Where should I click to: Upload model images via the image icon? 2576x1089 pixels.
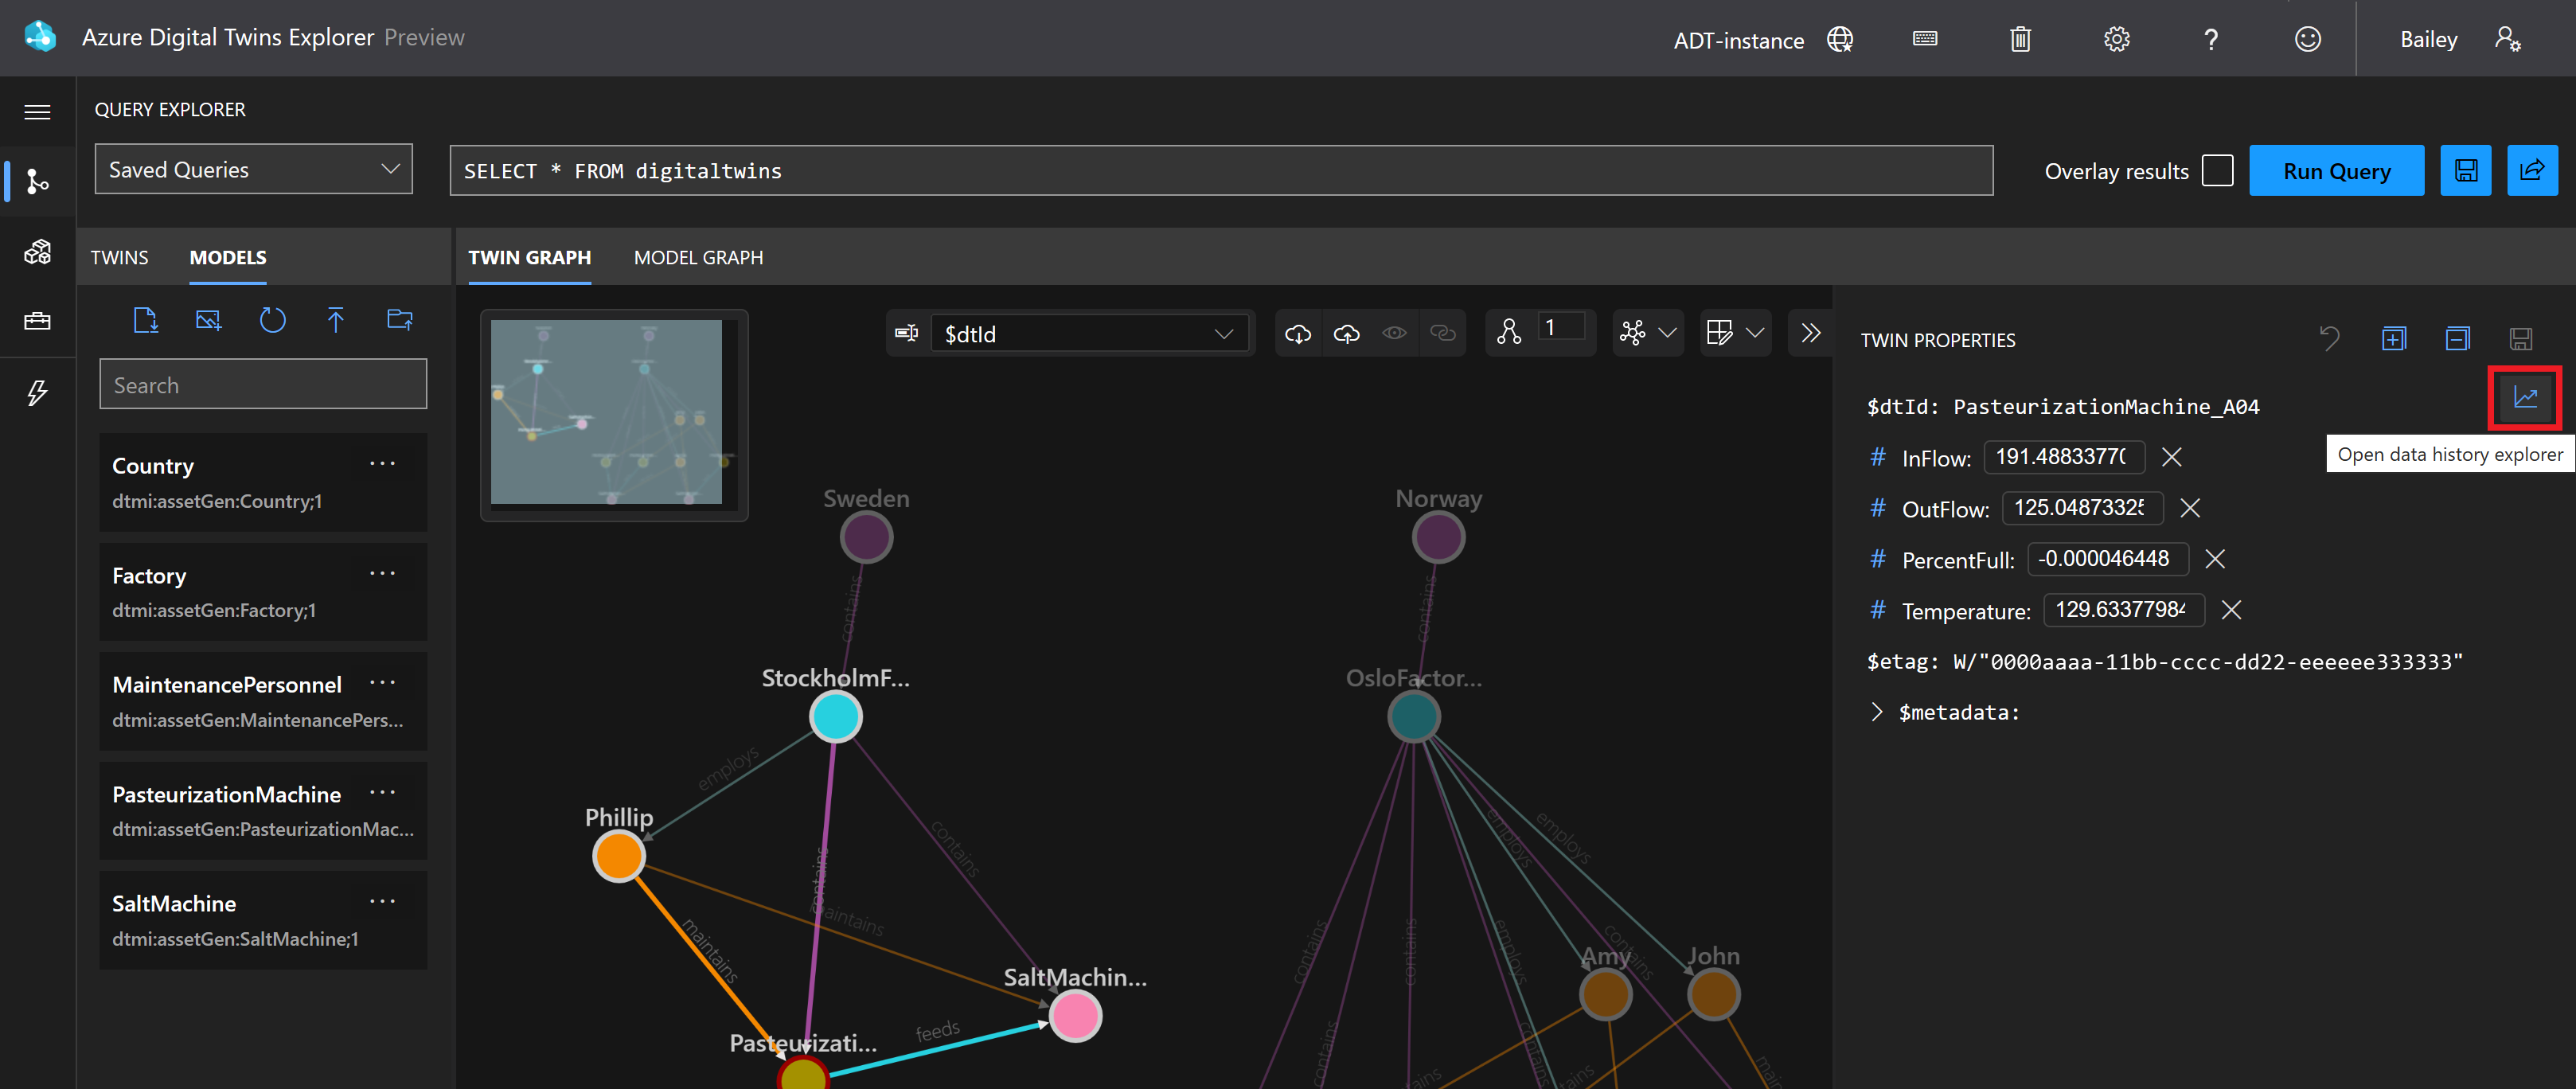click(208, 320)
